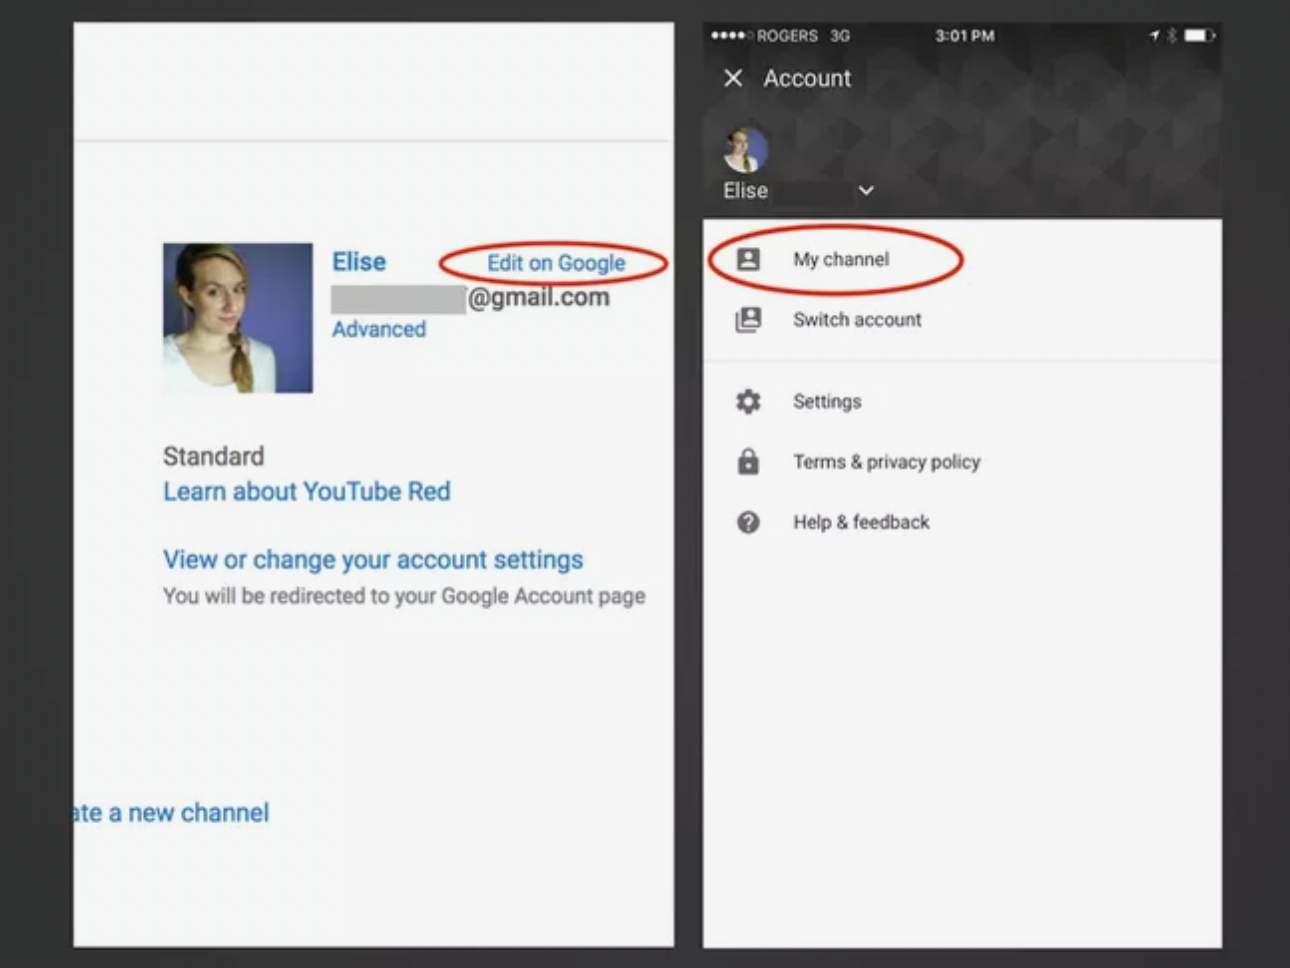Open the Advanced account link
The image size is (1290, 968).
point(379,329)
